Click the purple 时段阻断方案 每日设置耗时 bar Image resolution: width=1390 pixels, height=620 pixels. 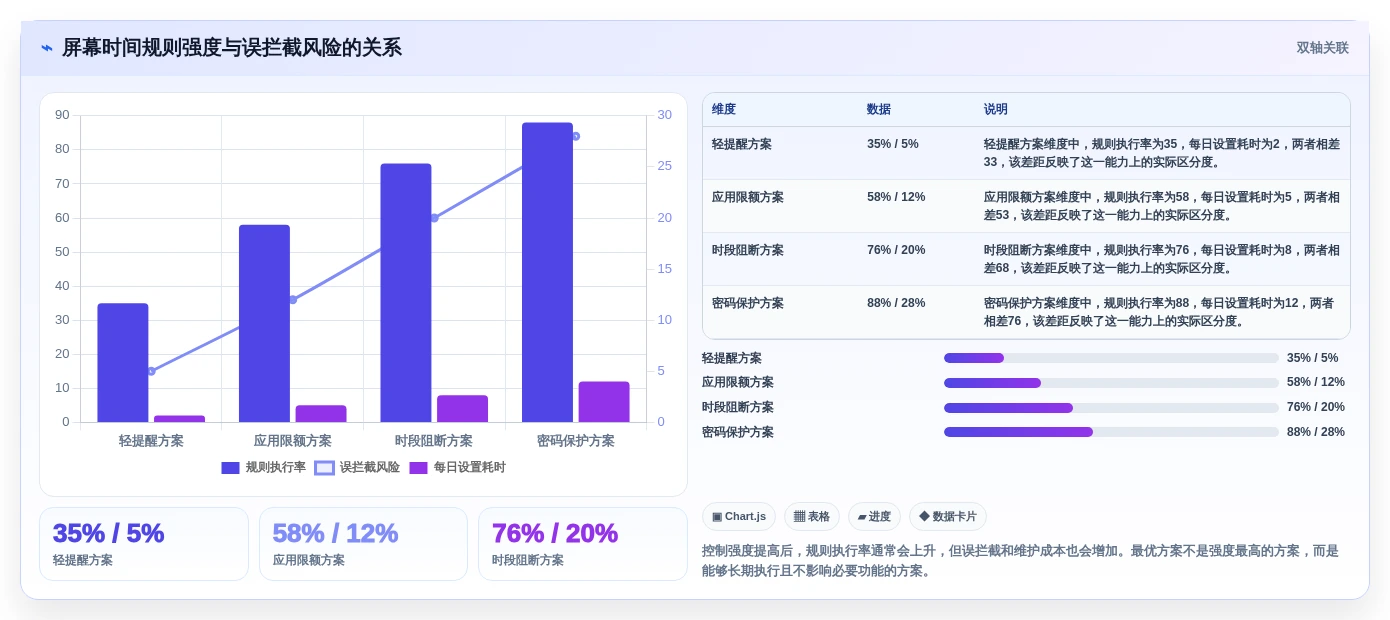(x=462, y=408)
